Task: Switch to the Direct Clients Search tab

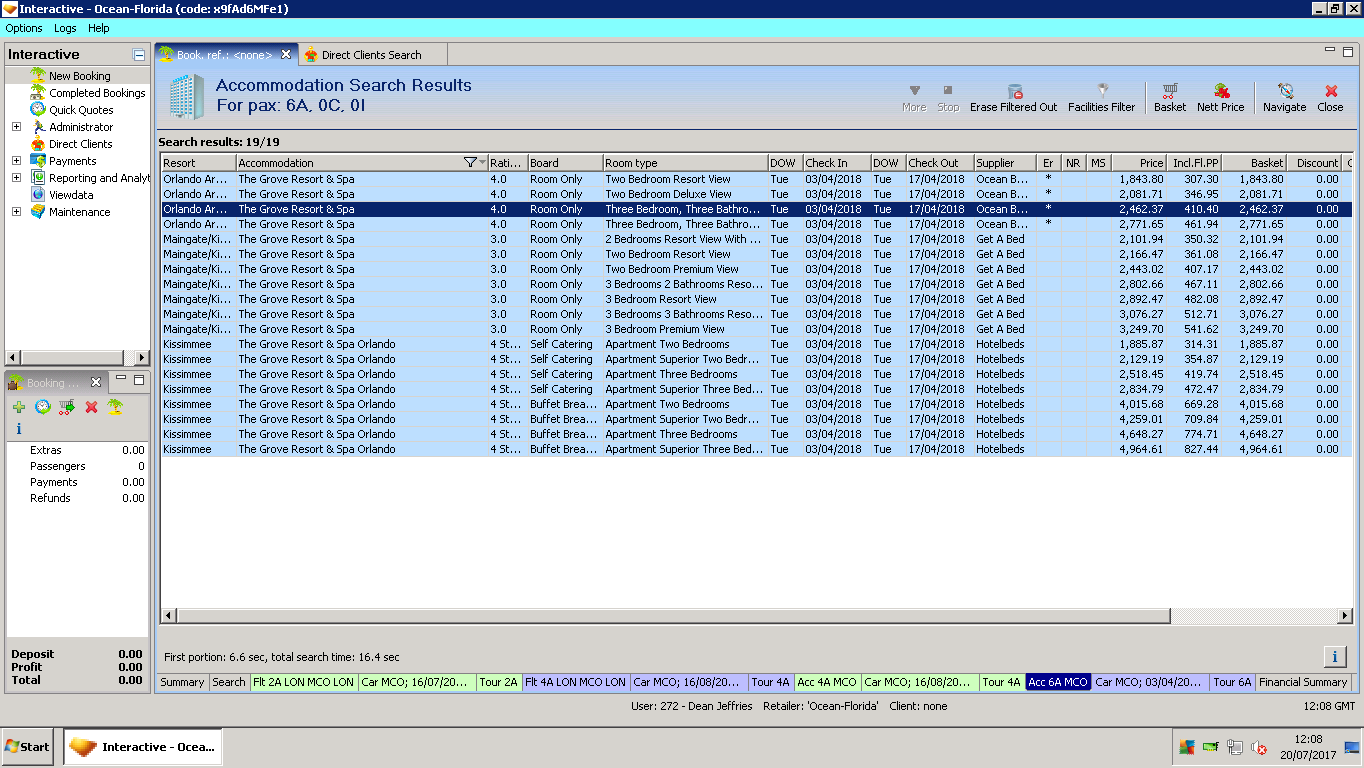Action: pos(371,55)
